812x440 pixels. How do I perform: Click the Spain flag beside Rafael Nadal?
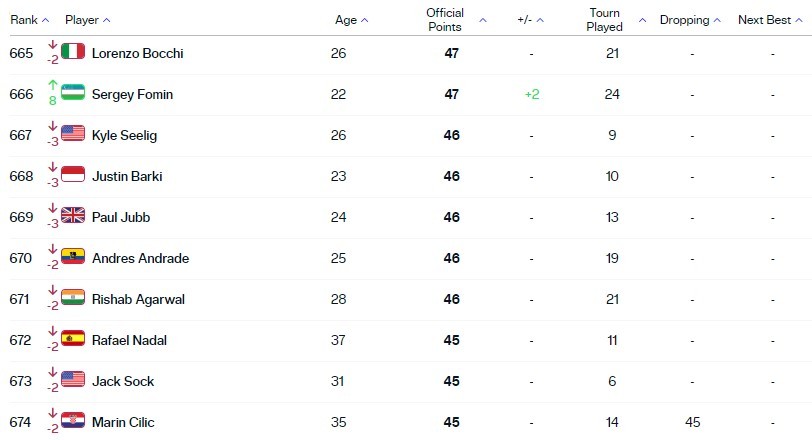(73, 338)
